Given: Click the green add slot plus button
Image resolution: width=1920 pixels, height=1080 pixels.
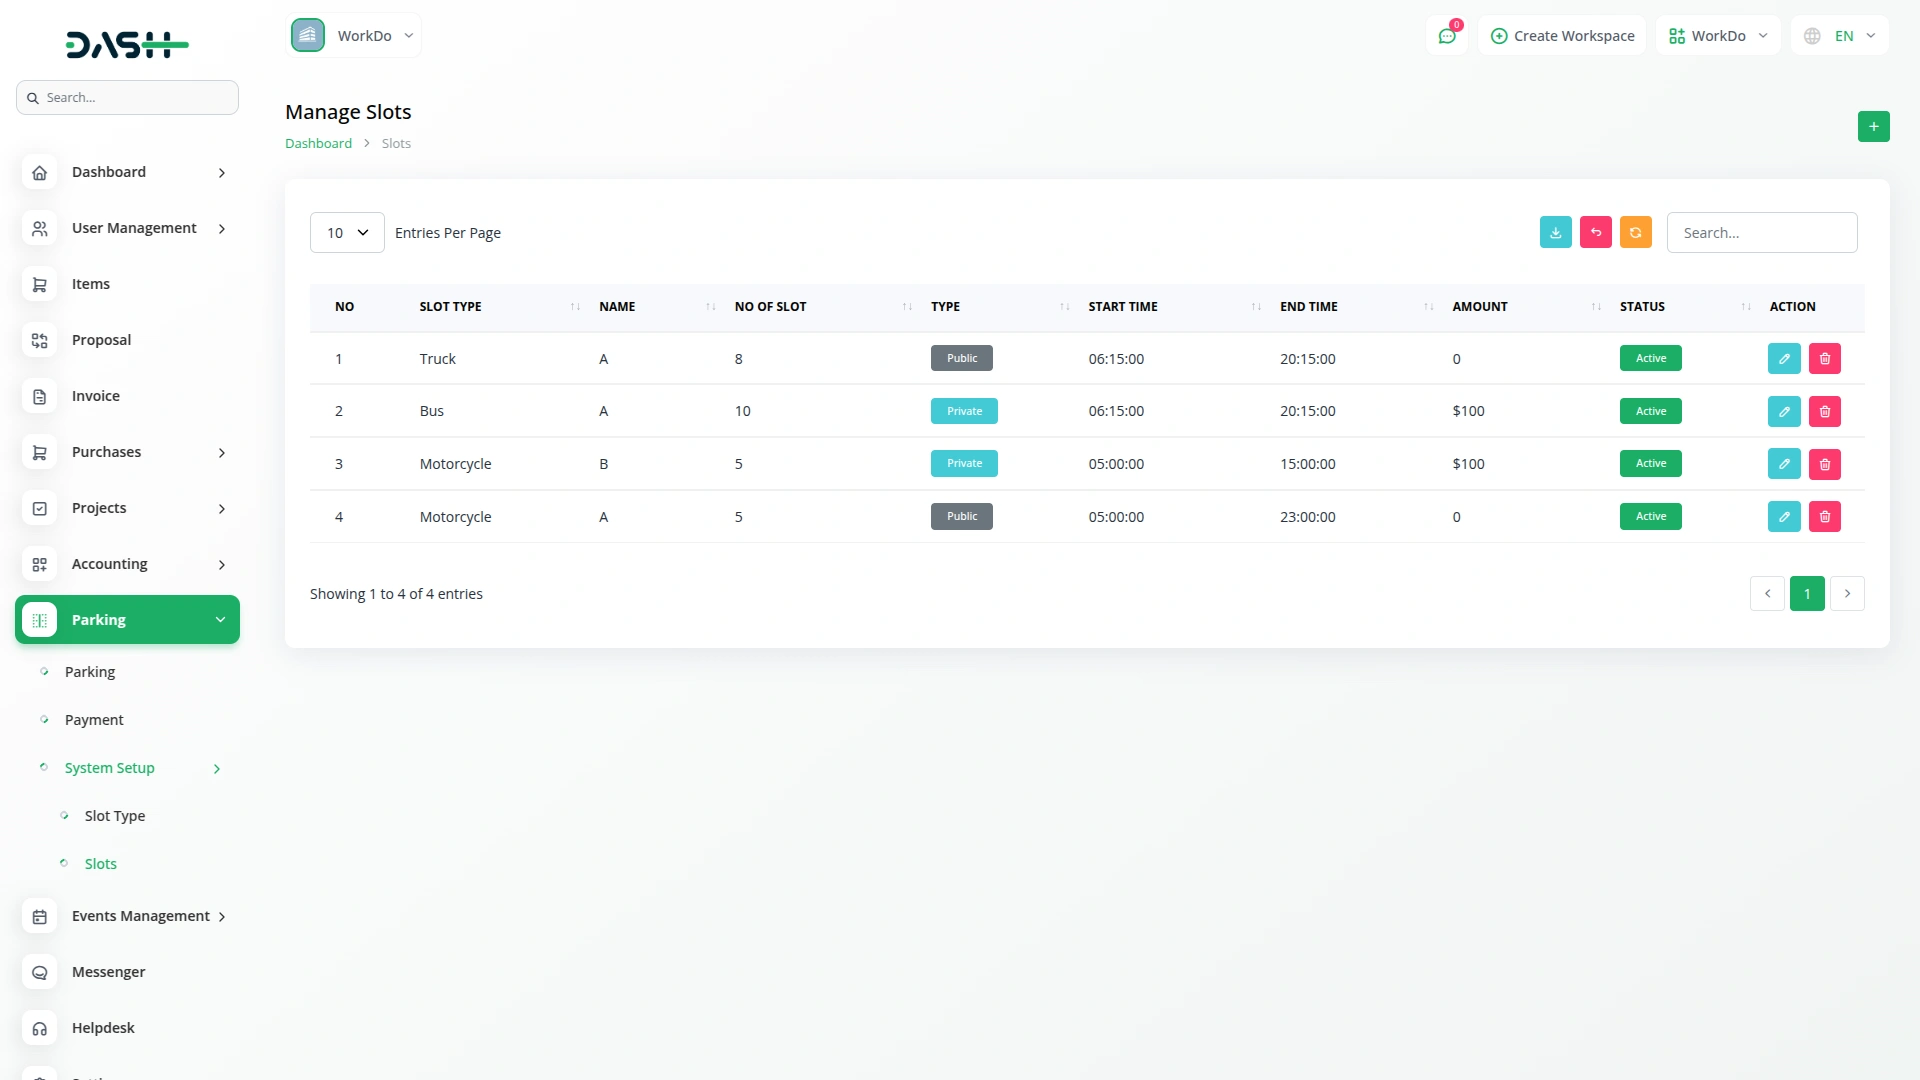Looking at the screenshot, I should tap(1873, 126).
